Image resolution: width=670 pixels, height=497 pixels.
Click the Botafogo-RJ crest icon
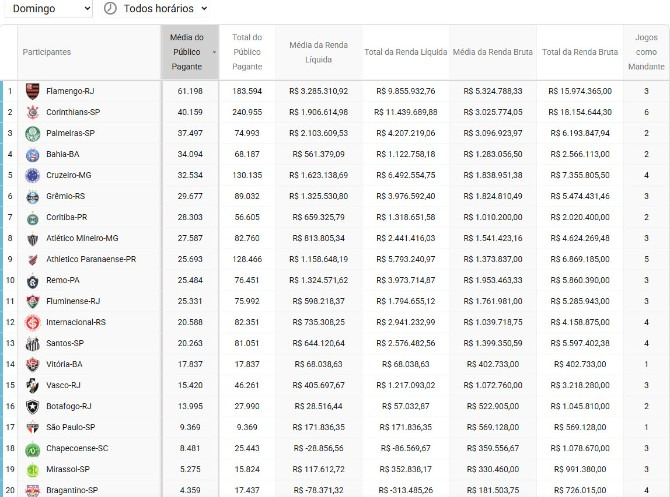(x=32, y=406)
